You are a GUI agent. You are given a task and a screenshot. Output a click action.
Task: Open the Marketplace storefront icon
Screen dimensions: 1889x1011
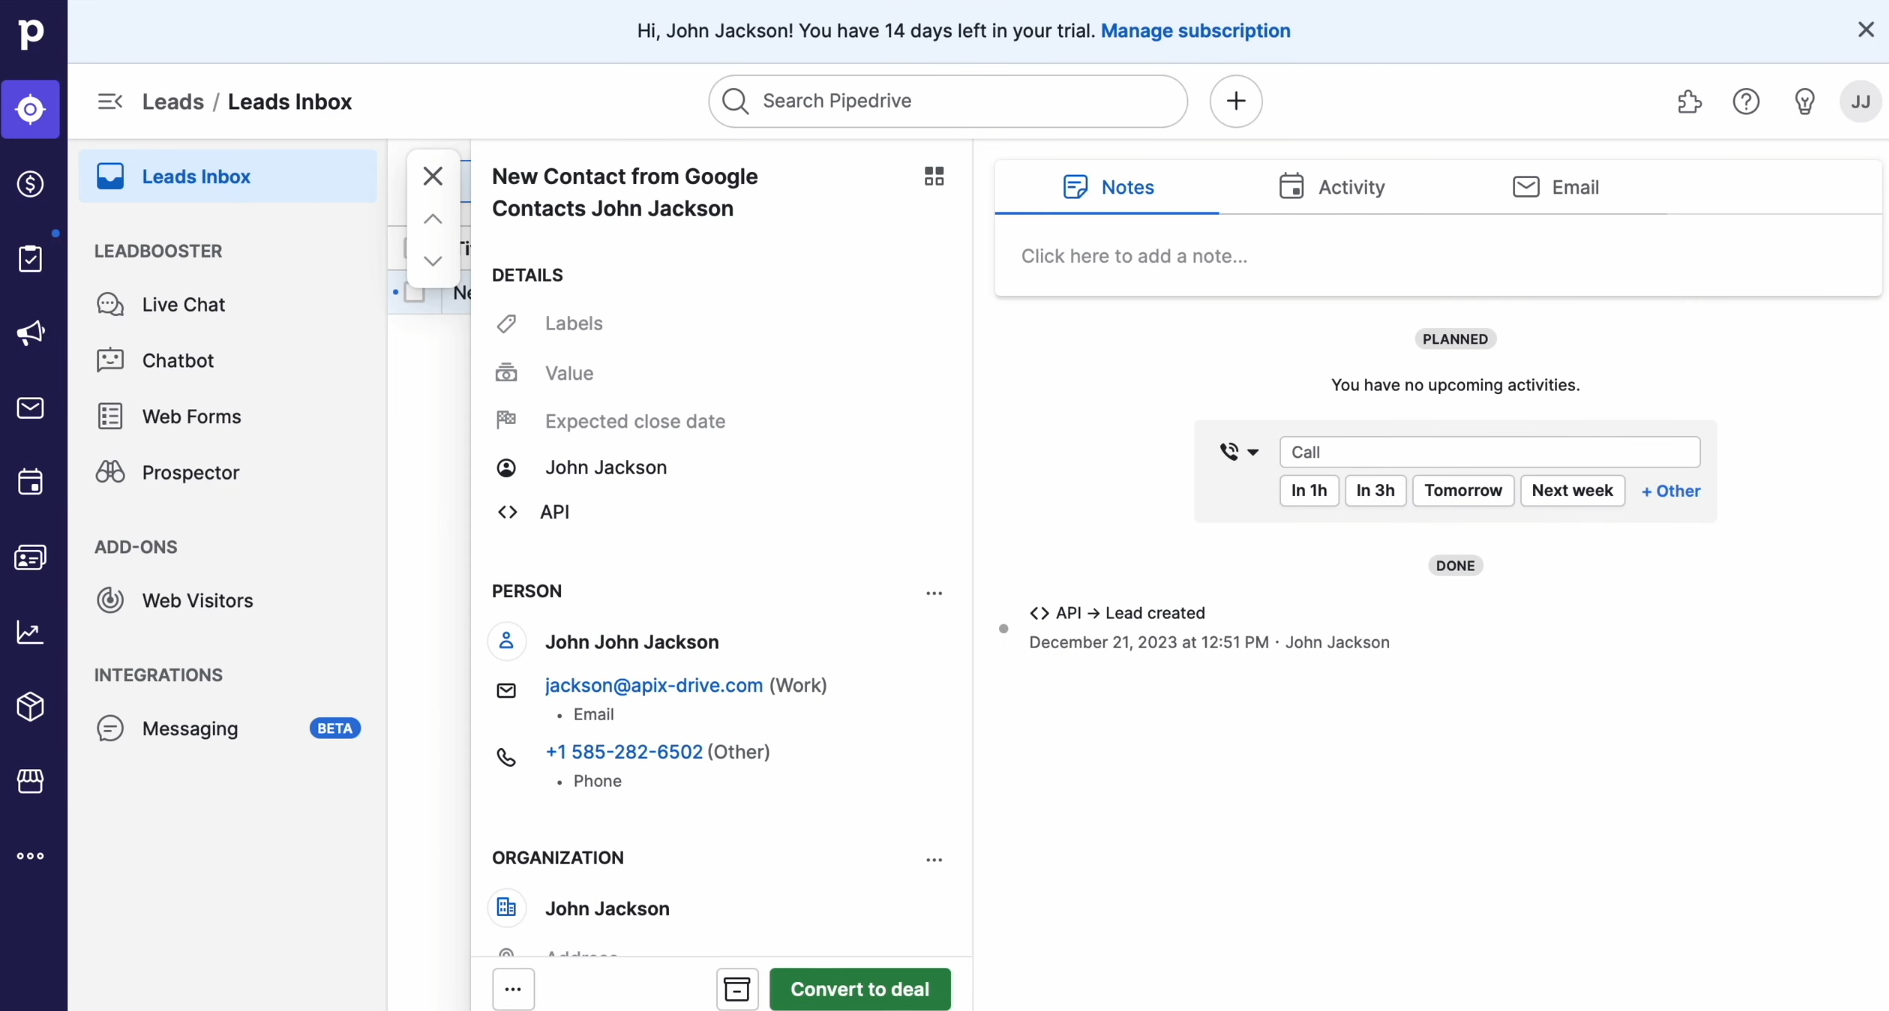pyautogui.click(x=29, y=783)
